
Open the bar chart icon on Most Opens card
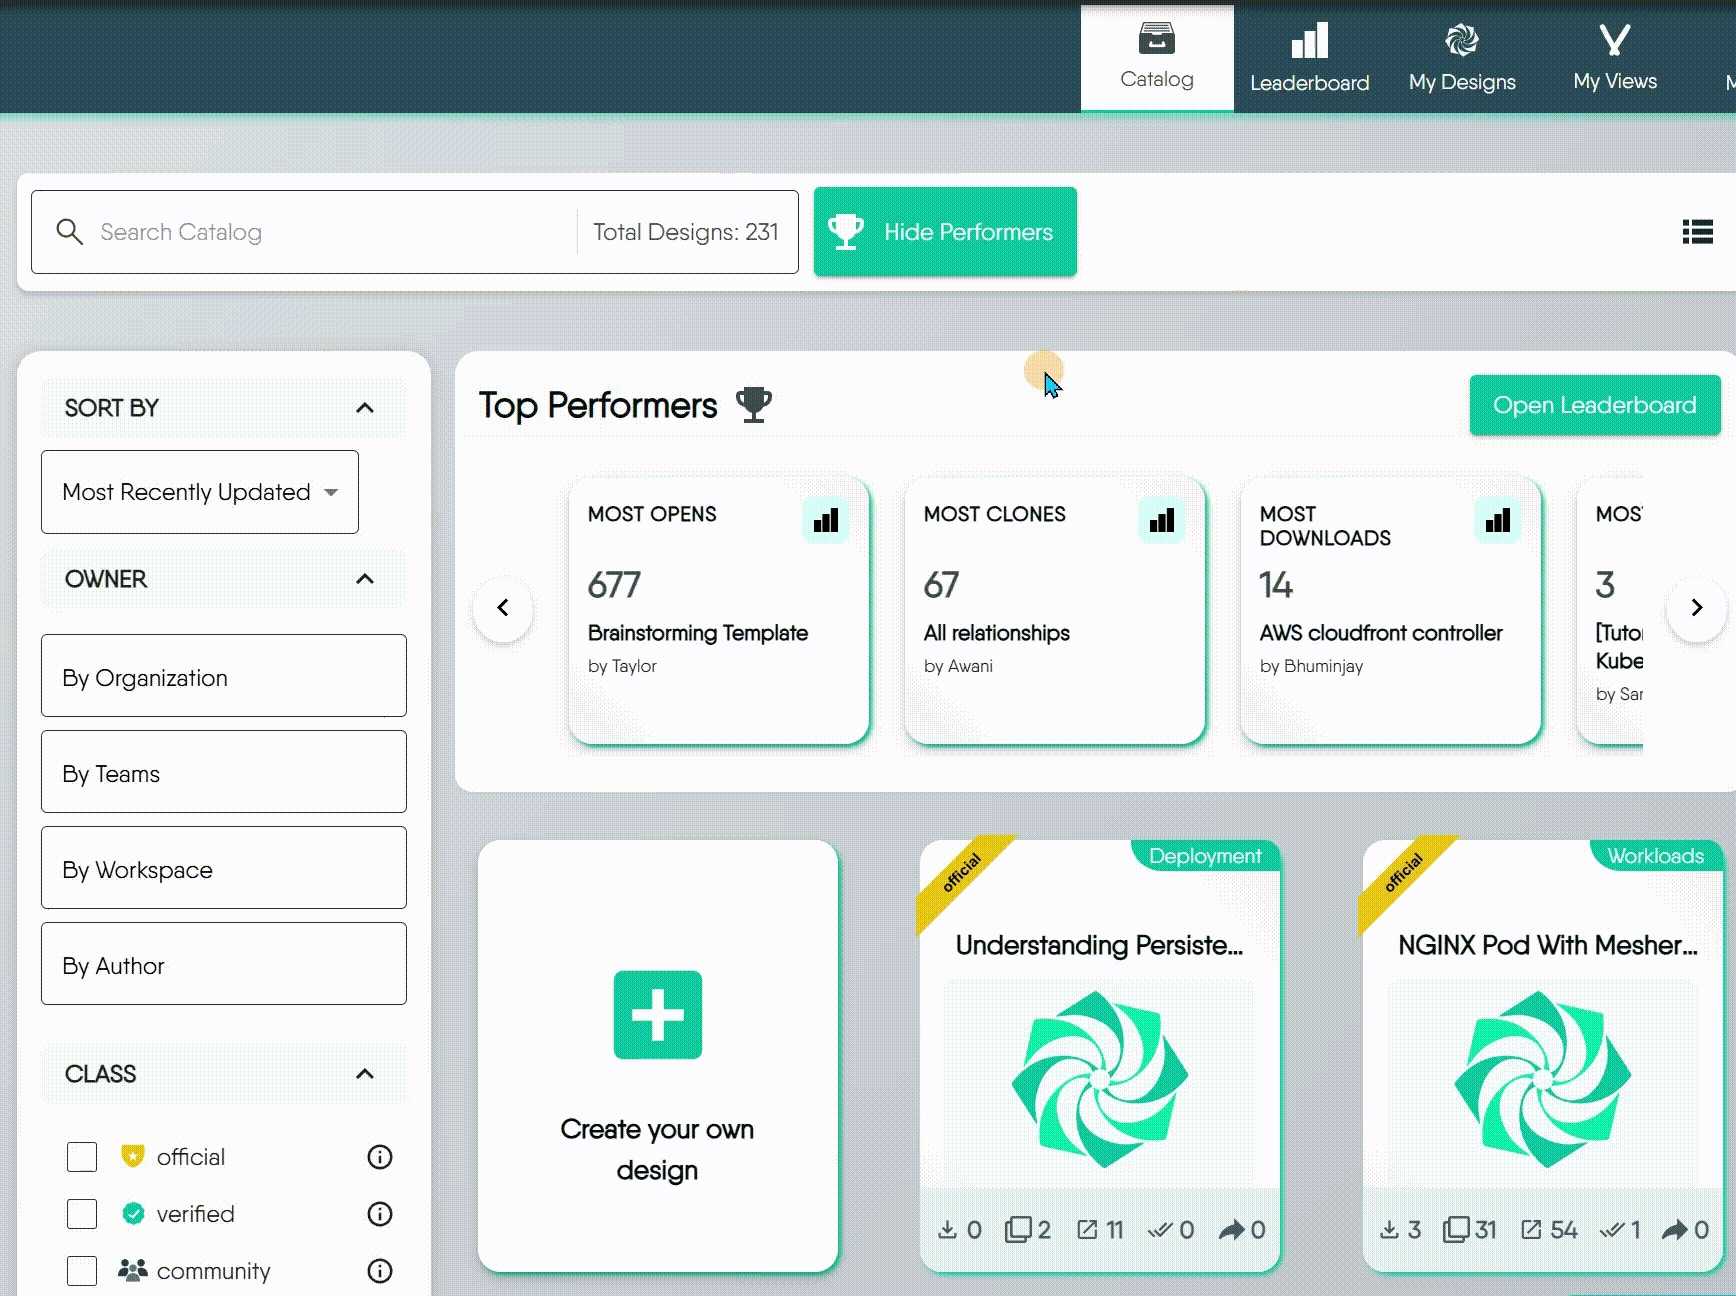(x=826, y=519)
